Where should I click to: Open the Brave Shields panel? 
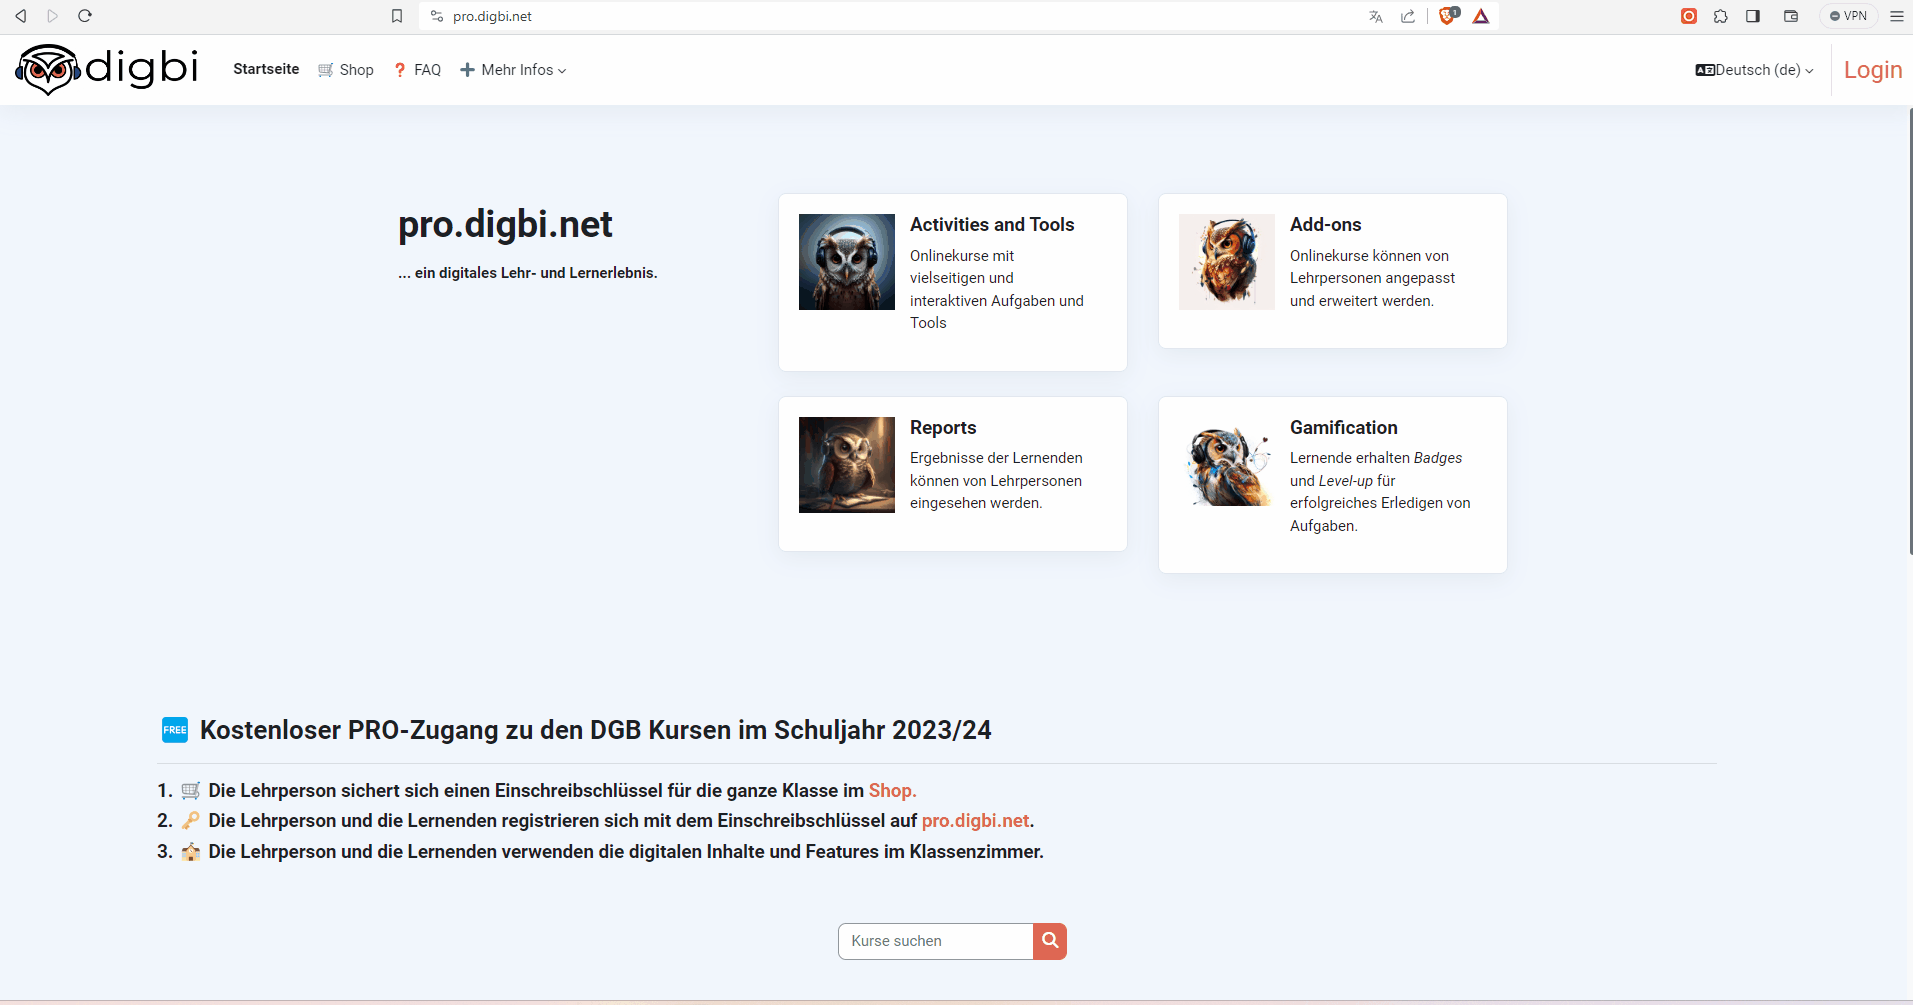[x=1447, y=16]
